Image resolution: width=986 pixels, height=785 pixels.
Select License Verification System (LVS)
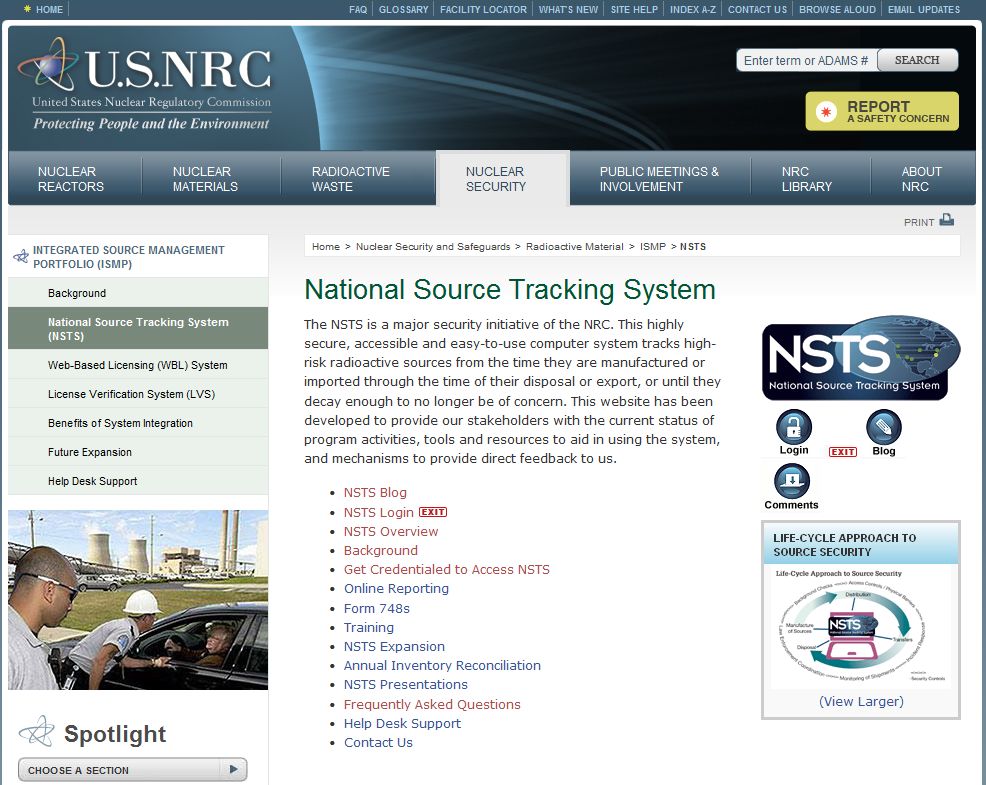[138, 394]
